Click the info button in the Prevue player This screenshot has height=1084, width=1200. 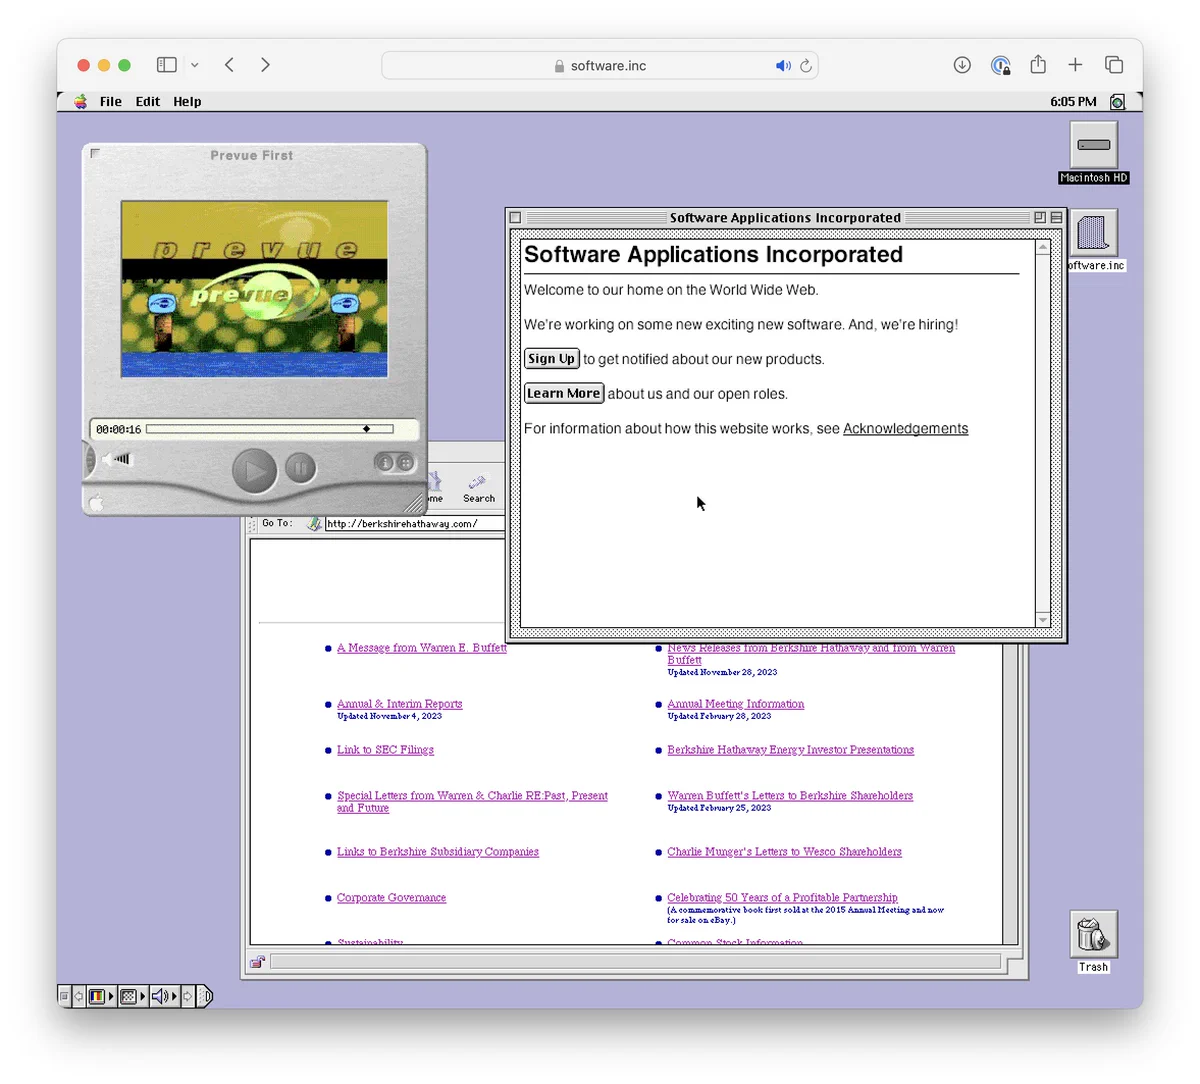pos(383,462)
